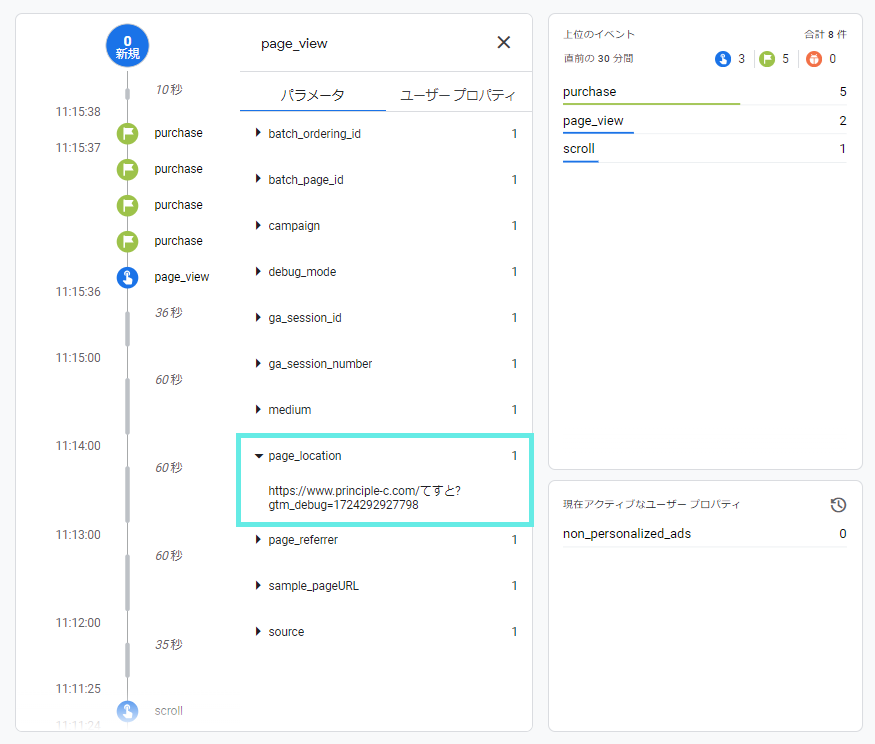Click the faded scroll event icon at bottom
The width and height of the screenshot is (875, 744).
pos(127,711)
